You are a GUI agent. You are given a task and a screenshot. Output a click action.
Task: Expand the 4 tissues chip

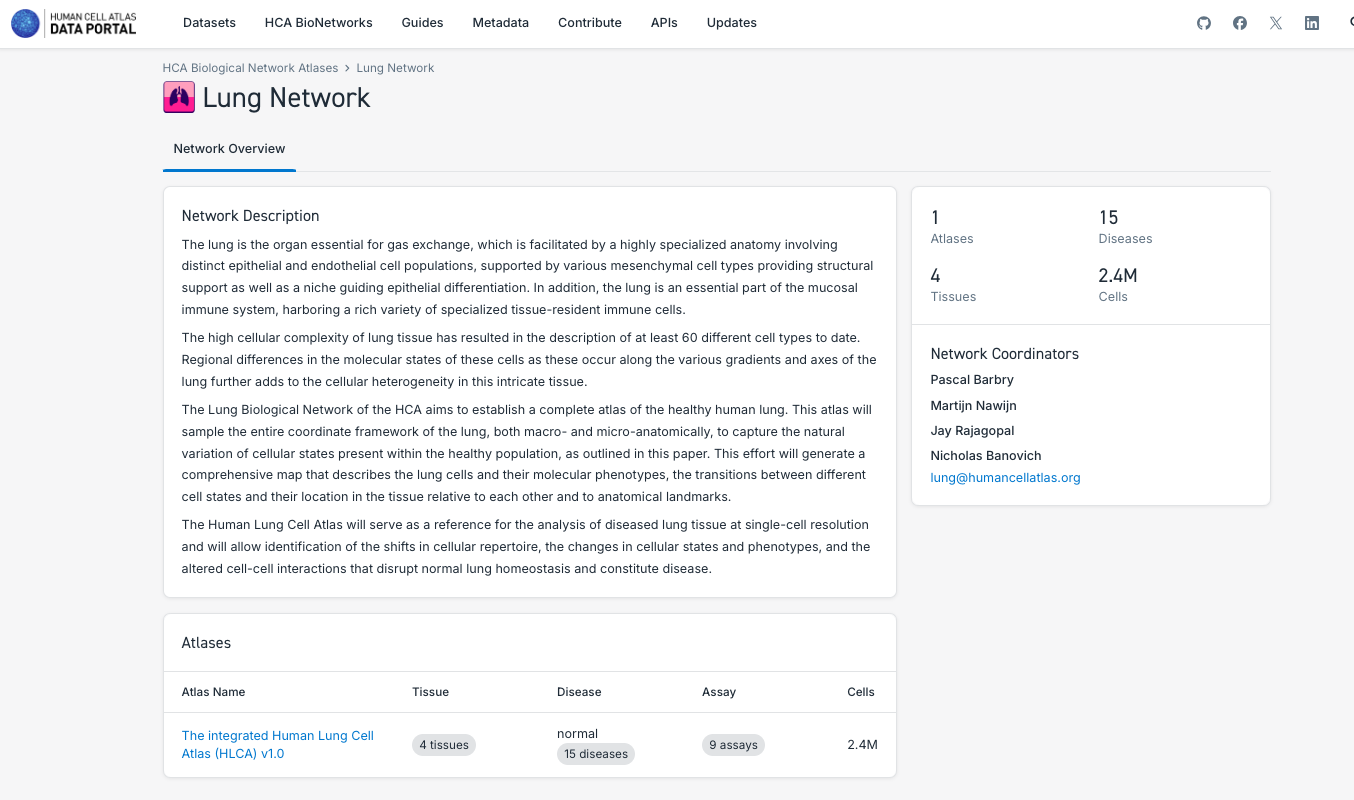[x=444, y=745]
